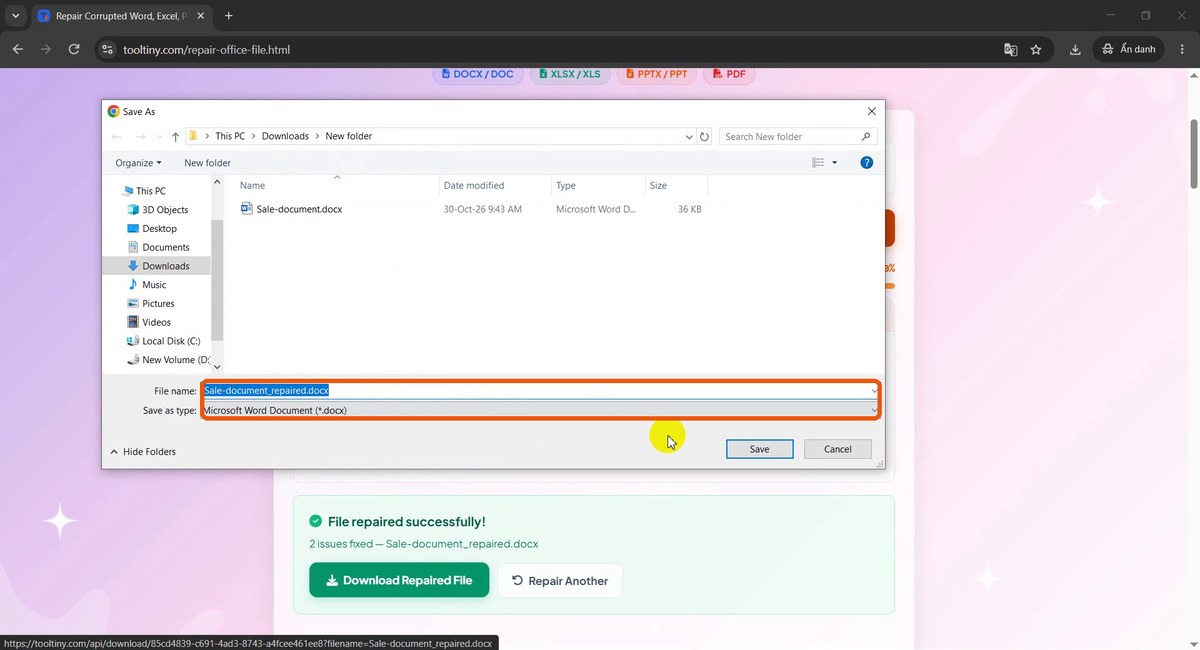Reload the tooltiny page
Viewport: 1200px width, 650px height.
pyautogui.click(x=74, y=49)
